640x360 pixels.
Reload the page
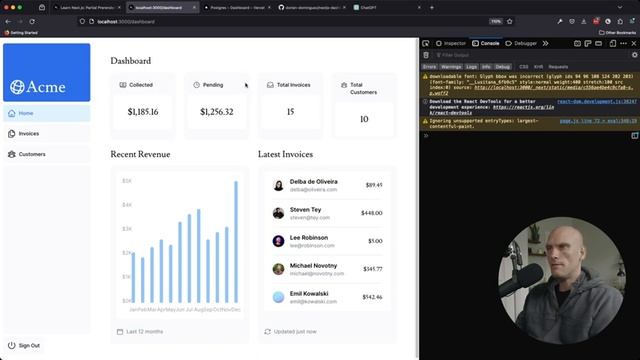[32, 22]
